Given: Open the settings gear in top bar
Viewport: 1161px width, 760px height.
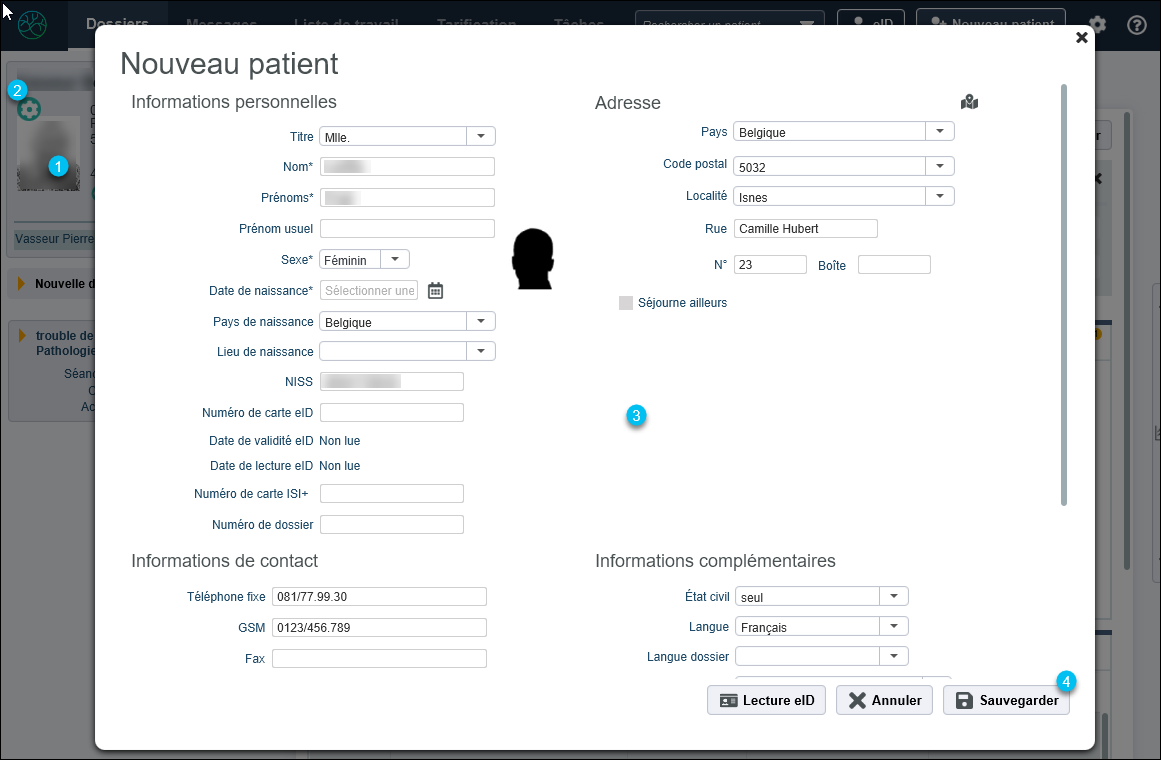Looking at the screenshot, I should 1097,24.
